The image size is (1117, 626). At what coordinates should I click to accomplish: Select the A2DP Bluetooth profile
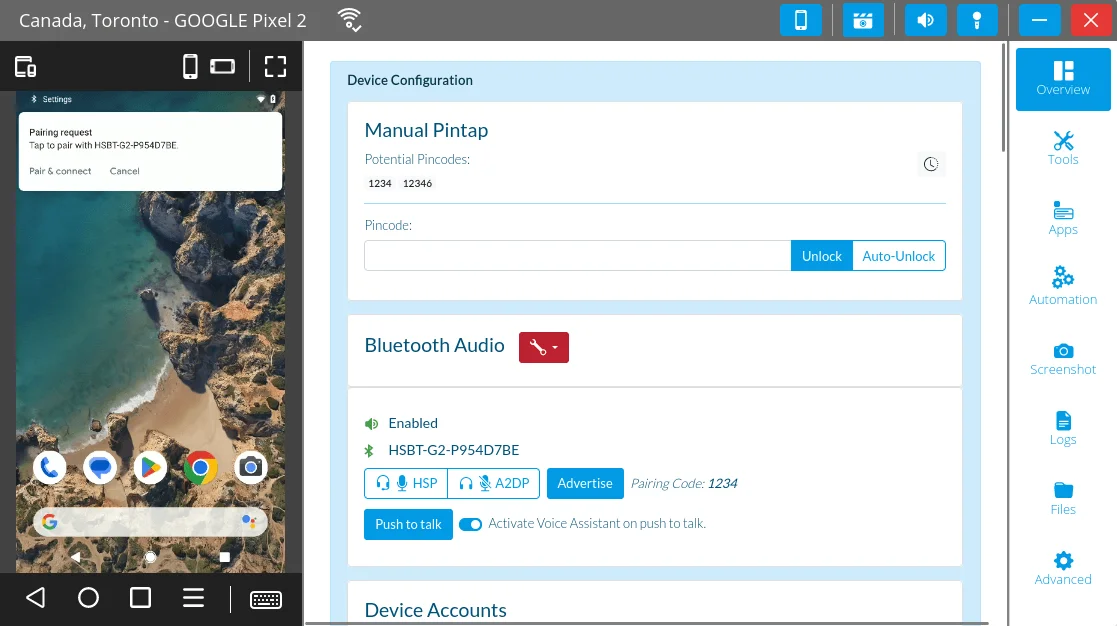(494, 484)
